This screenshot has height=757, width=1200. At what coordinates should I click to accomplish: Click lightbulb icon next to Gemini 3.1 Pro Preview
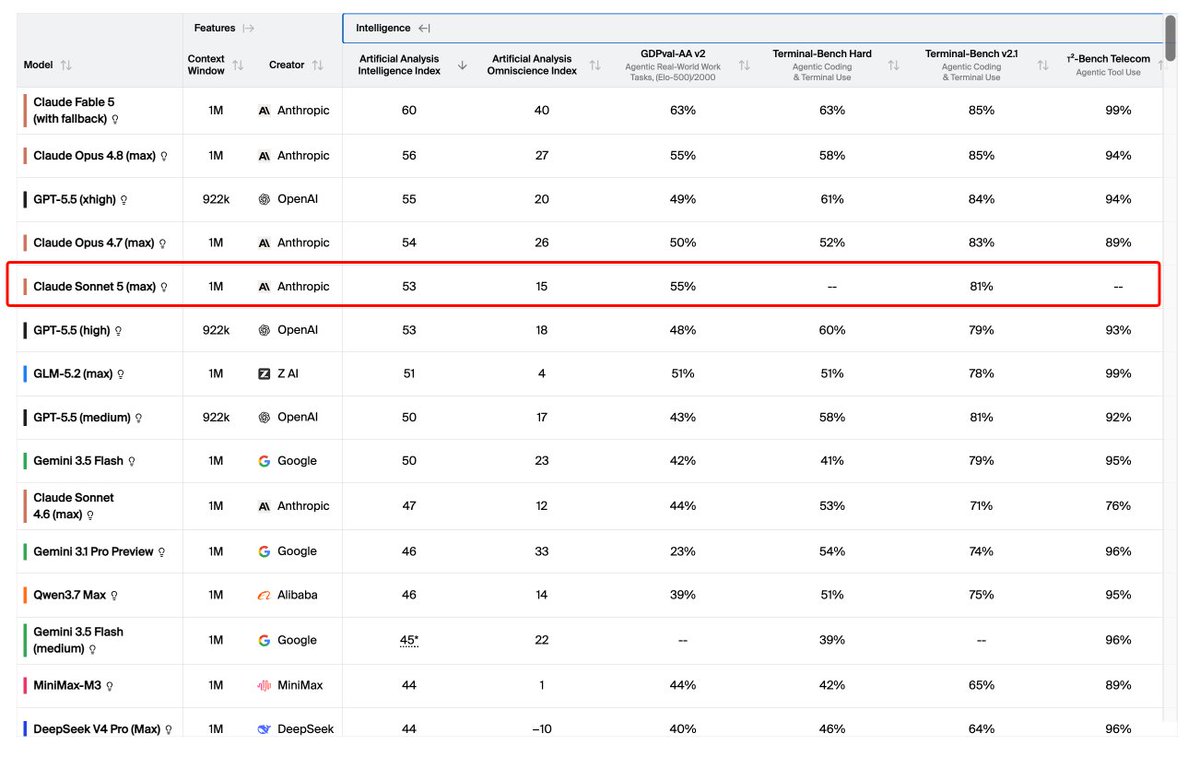[161, 552]
